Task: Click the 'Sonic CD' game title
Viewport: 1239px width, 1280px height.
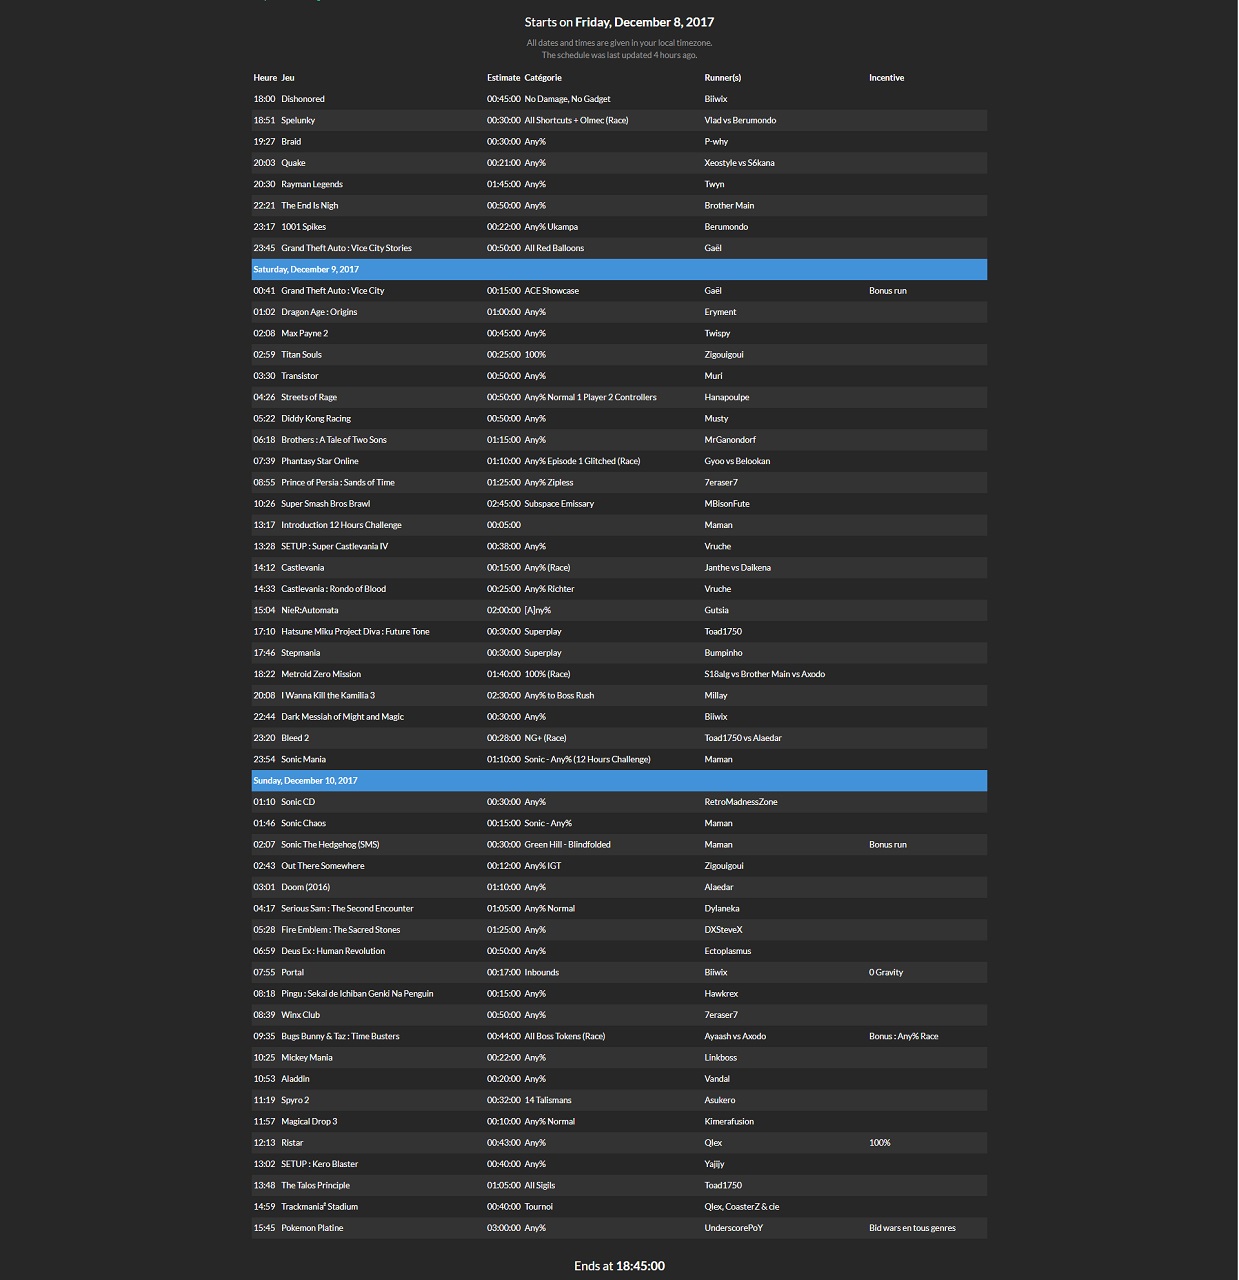Action: pyautogui.click(x=298, y=802)
